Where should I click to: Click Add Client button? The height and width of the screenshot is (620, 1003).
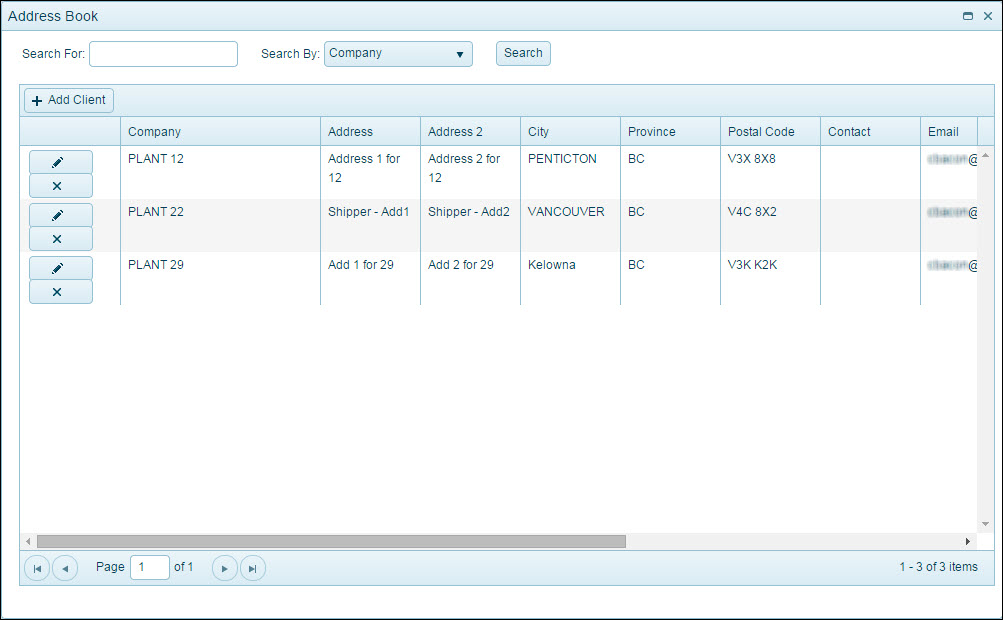pos(69,100)
